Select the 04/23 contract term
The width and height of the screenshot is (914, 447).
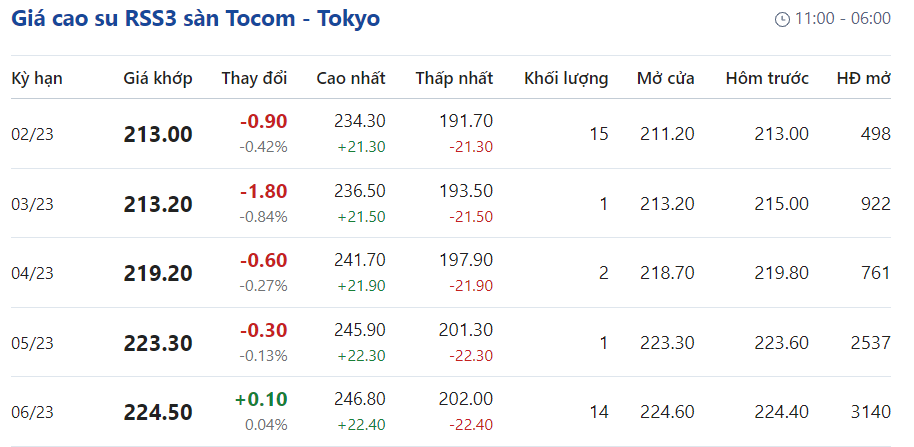coord(32,273)
